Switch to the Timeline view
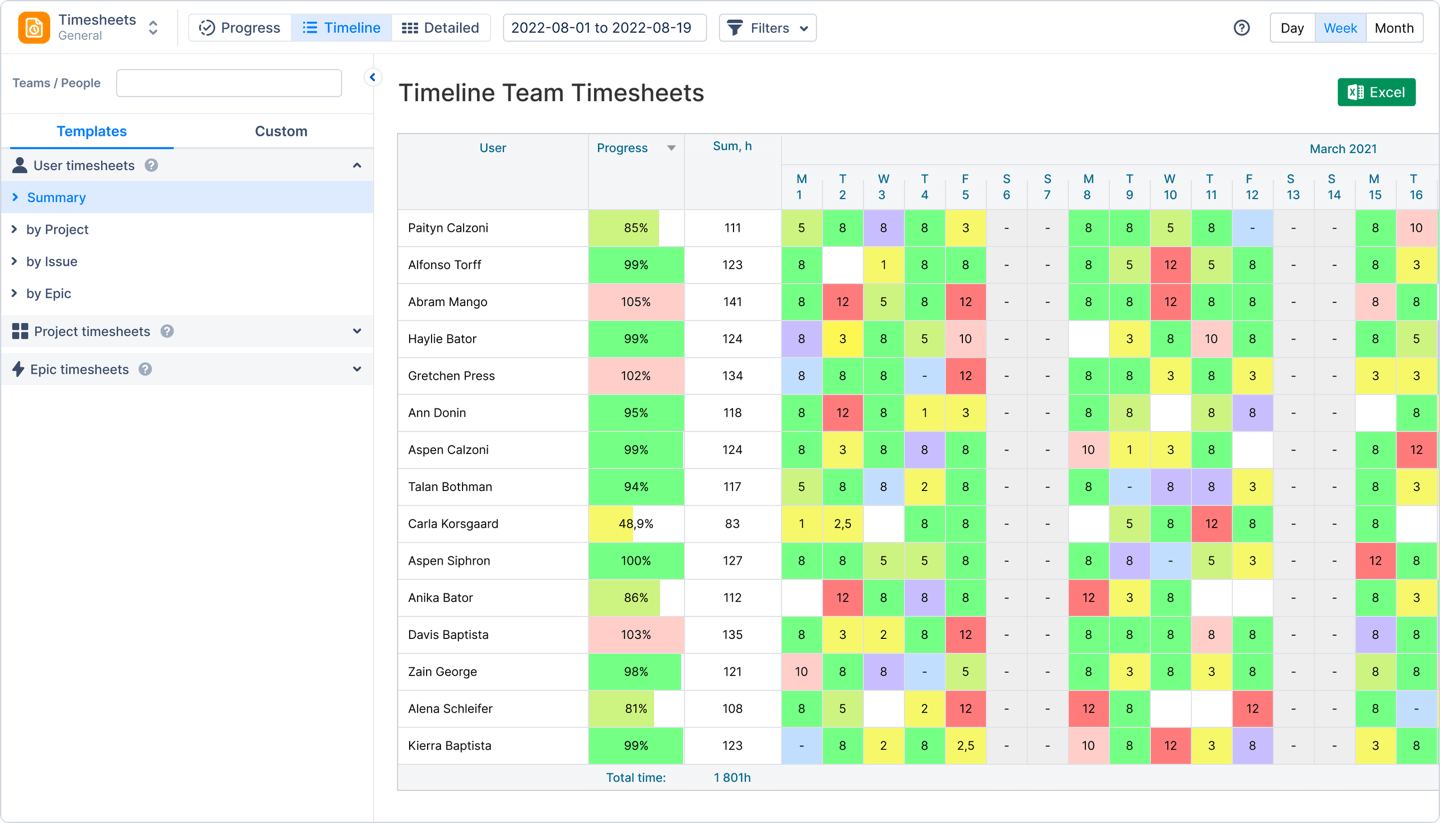Screen dimensions: 1440x823 [341, 28]
